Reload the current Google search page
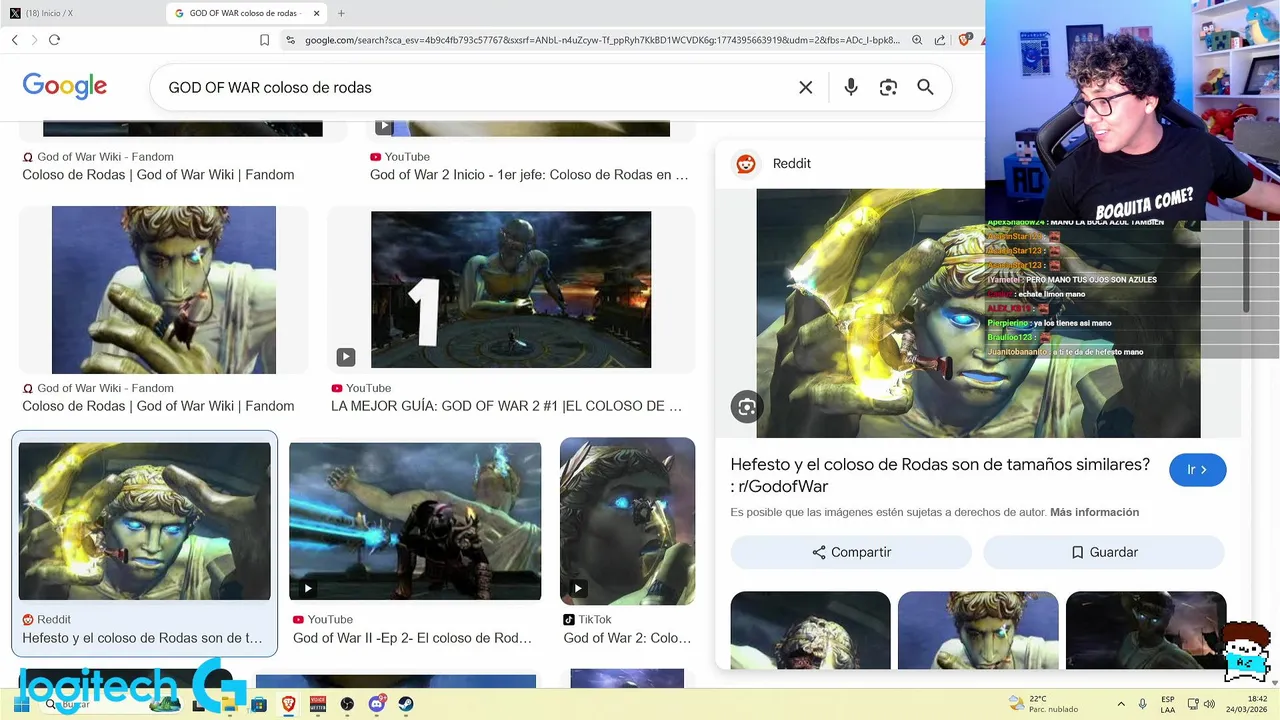Viewport: 1280px width, 720px height. pyautogui.click(x=54, y=40)
